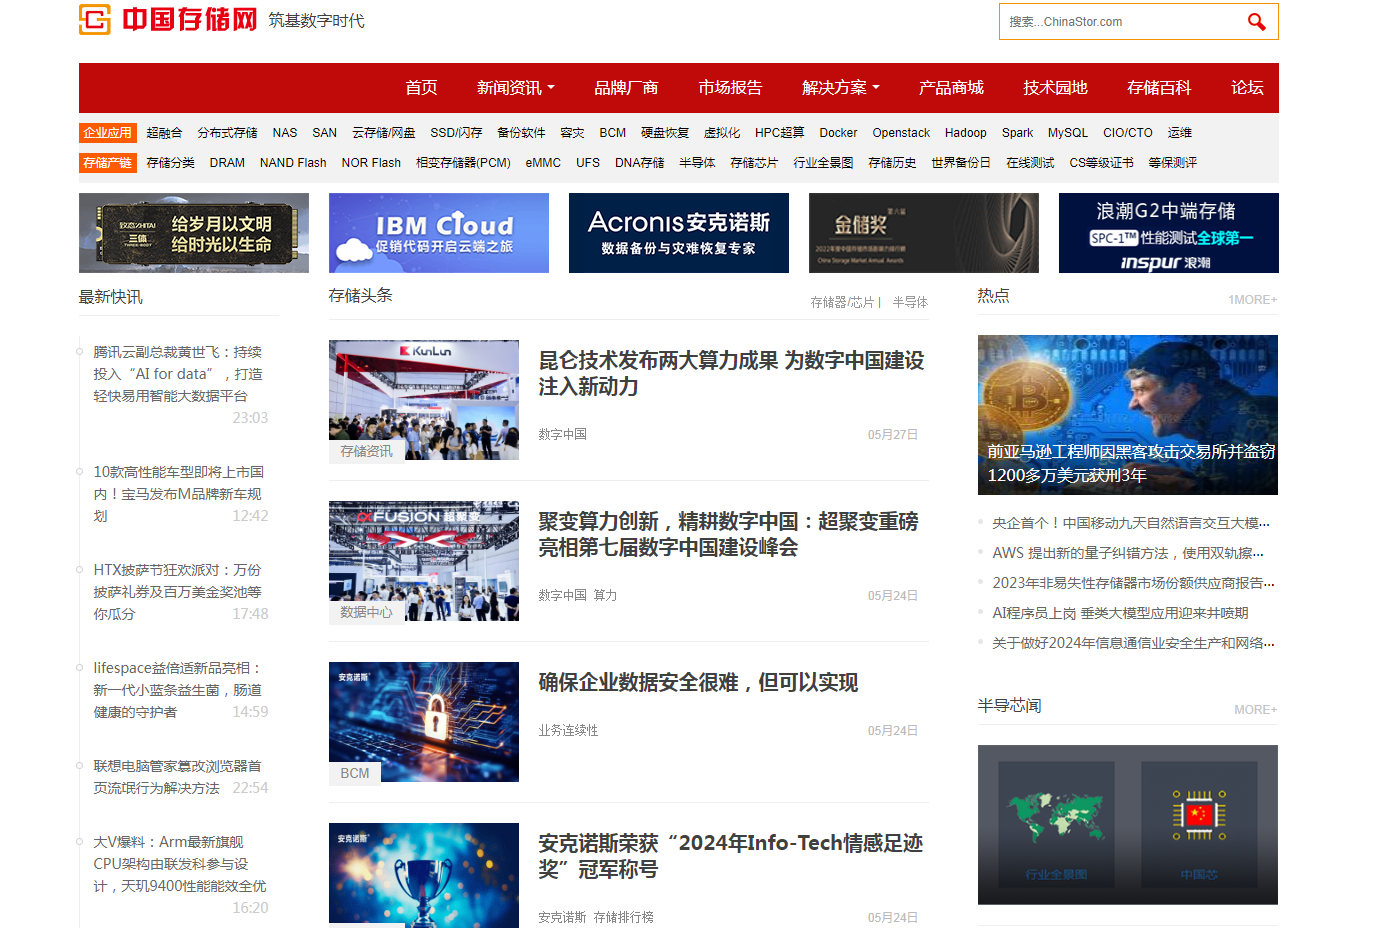The width and height of the screenshot is (1393, 928).
Task: Open the NAND Flash category link
Action: tap(293, 163)
